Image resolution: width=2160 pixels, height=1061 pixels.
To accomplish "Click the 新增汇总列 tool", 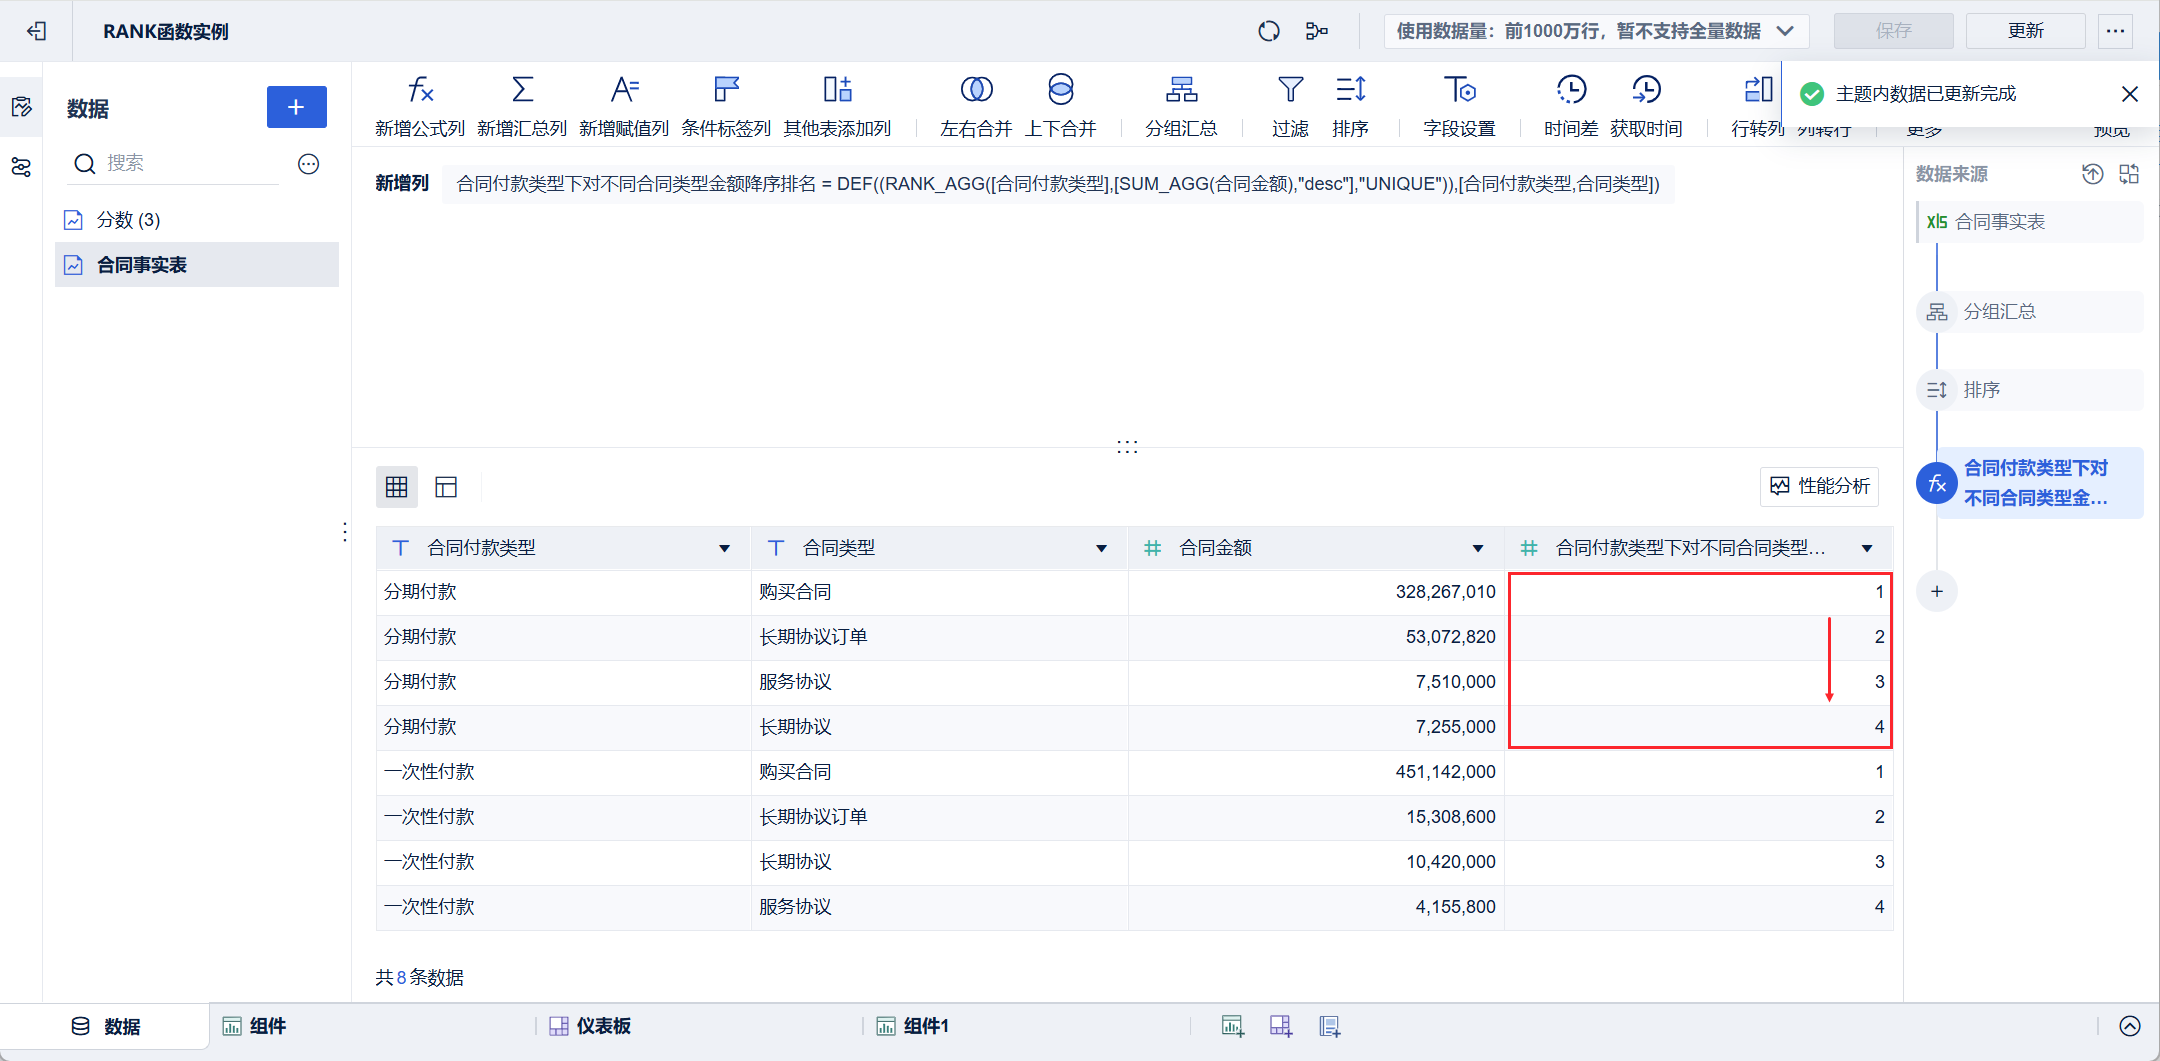I will [x=522, y=105].
